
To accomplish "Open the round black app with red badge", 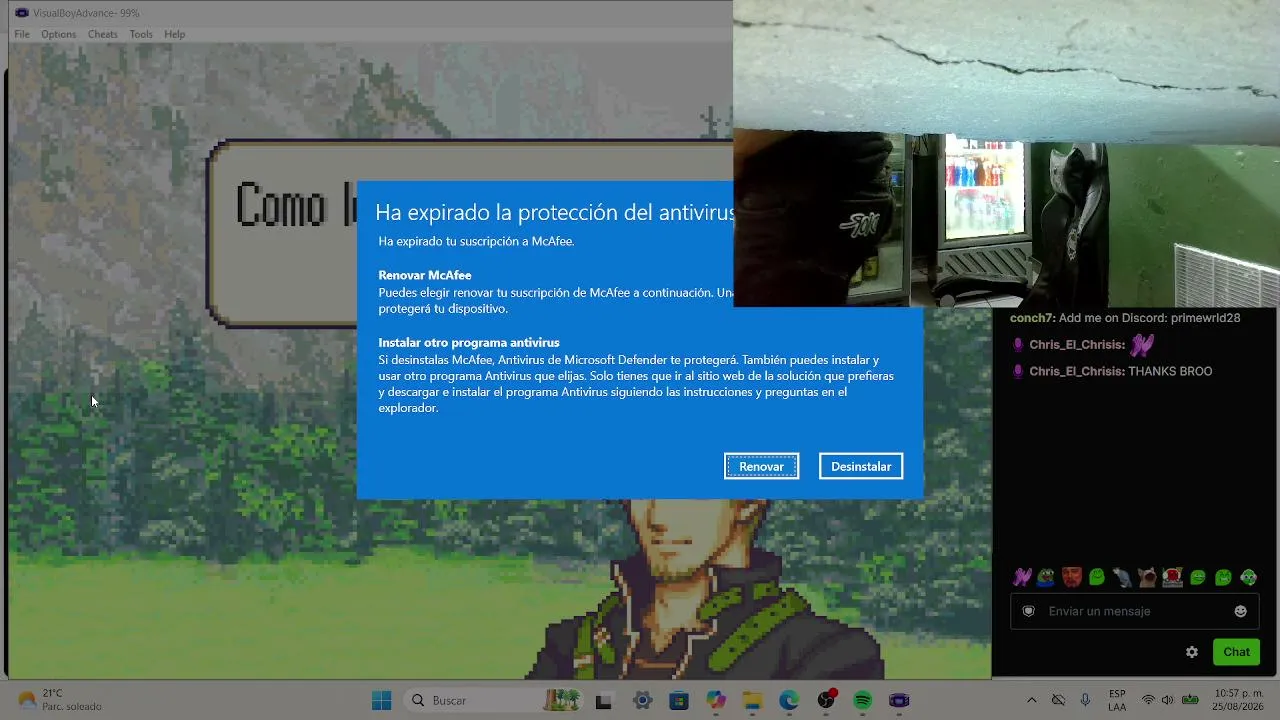I will coord(826,699).
